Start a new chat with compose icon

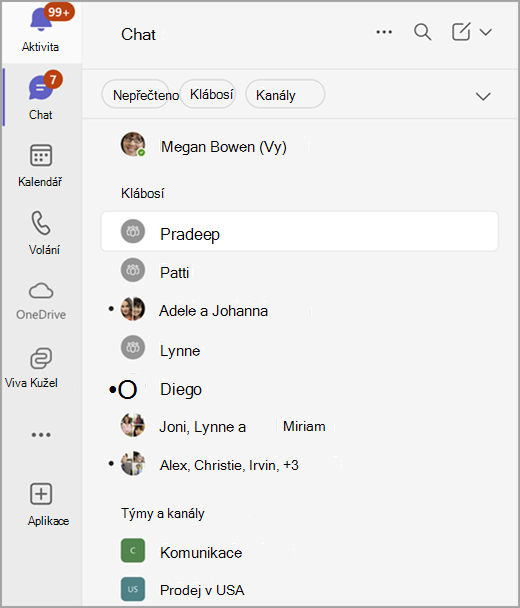click(x=461, y=31)
